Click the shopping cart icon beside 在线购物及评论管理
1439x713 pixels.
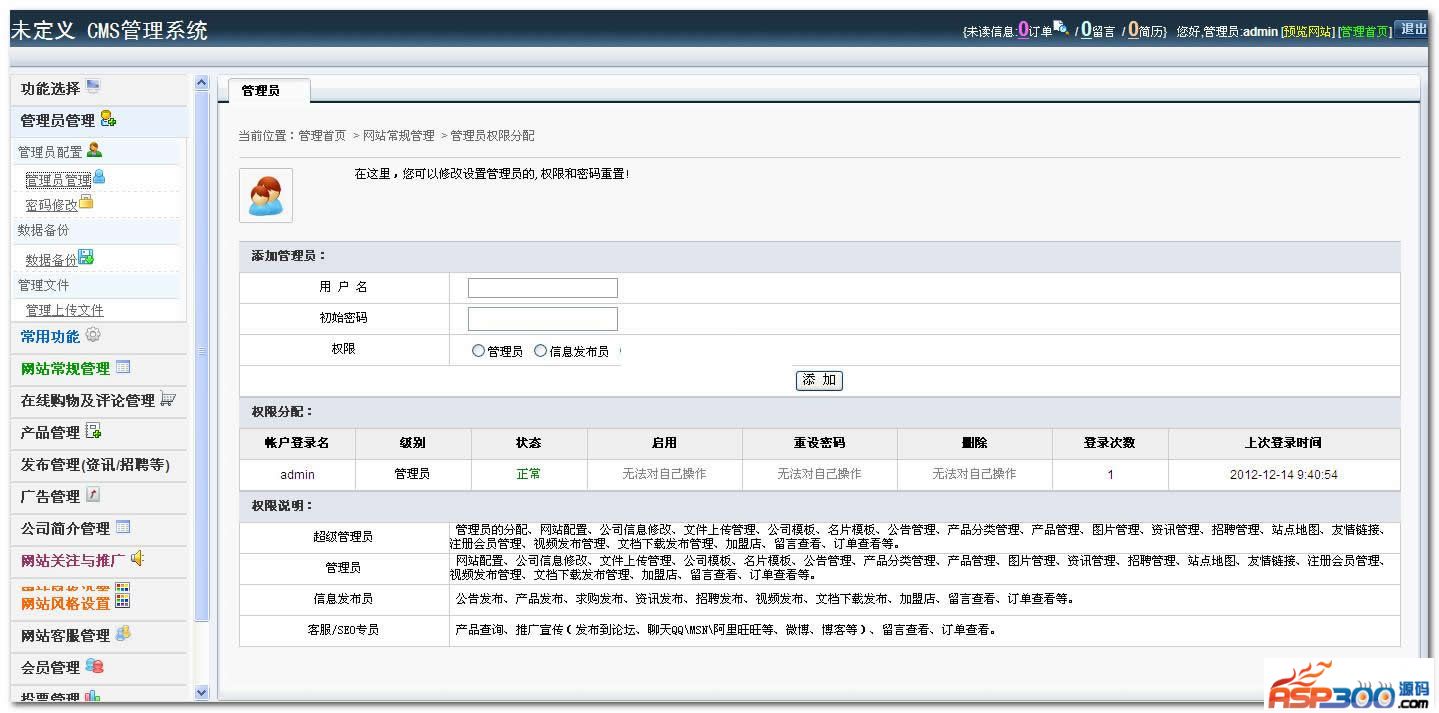168,399
